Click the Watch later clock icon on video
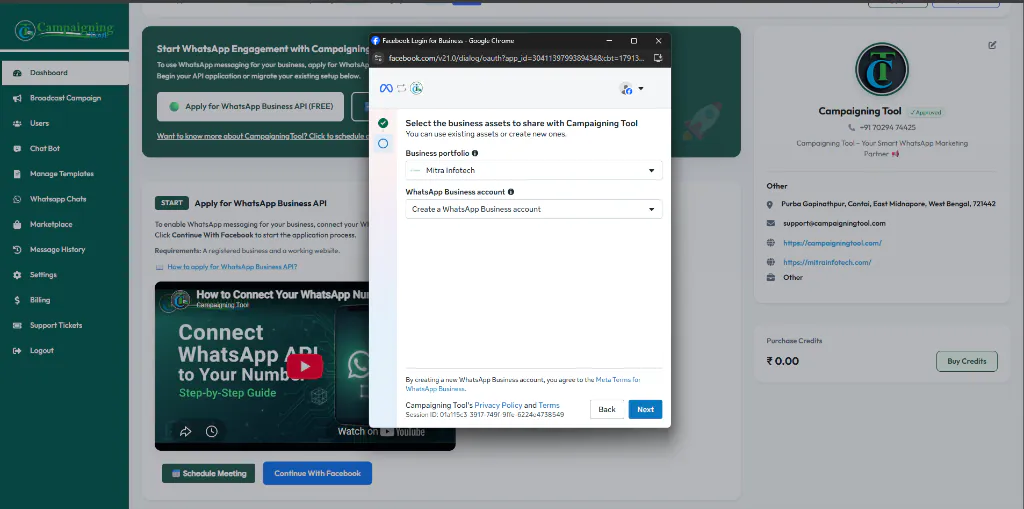 212,431
